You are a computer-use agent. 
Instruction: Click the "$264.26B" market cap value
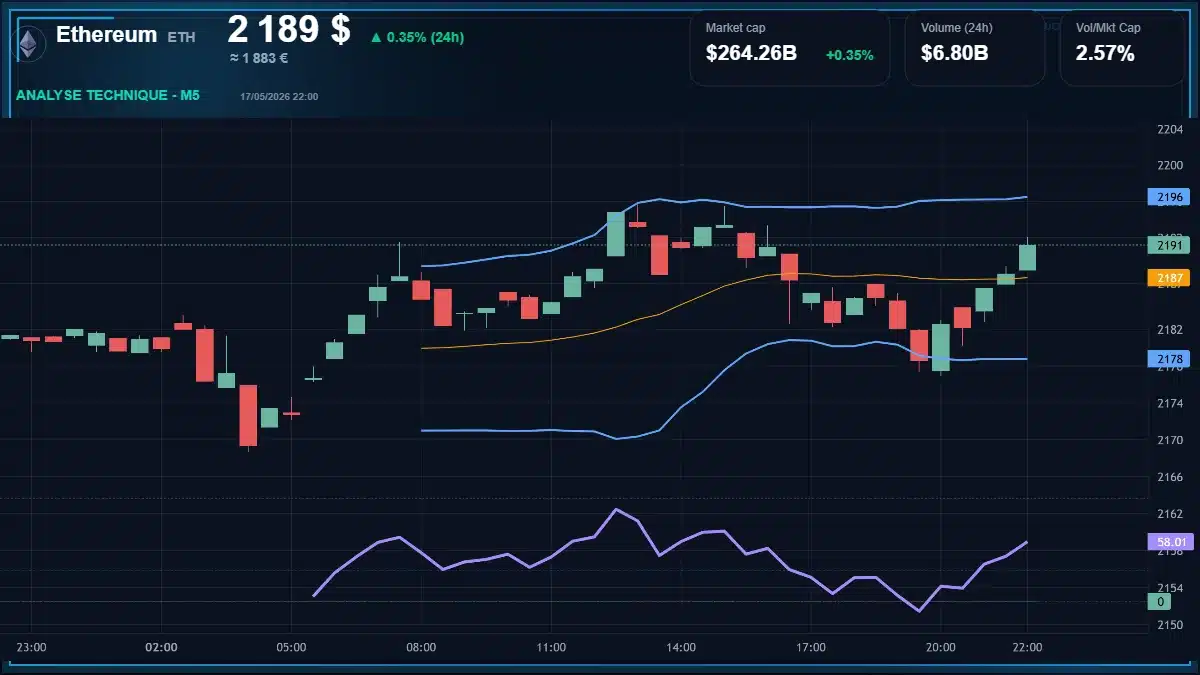coord(751,54)
